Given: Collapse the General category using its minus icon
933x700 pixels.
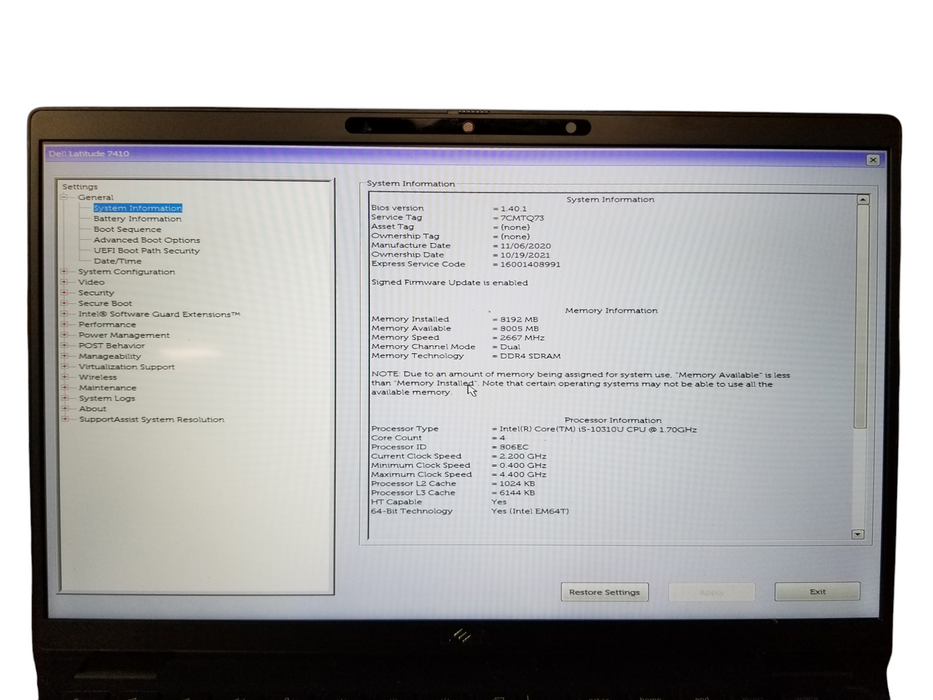Looking at the screenshot, I should tap(62, 197).
